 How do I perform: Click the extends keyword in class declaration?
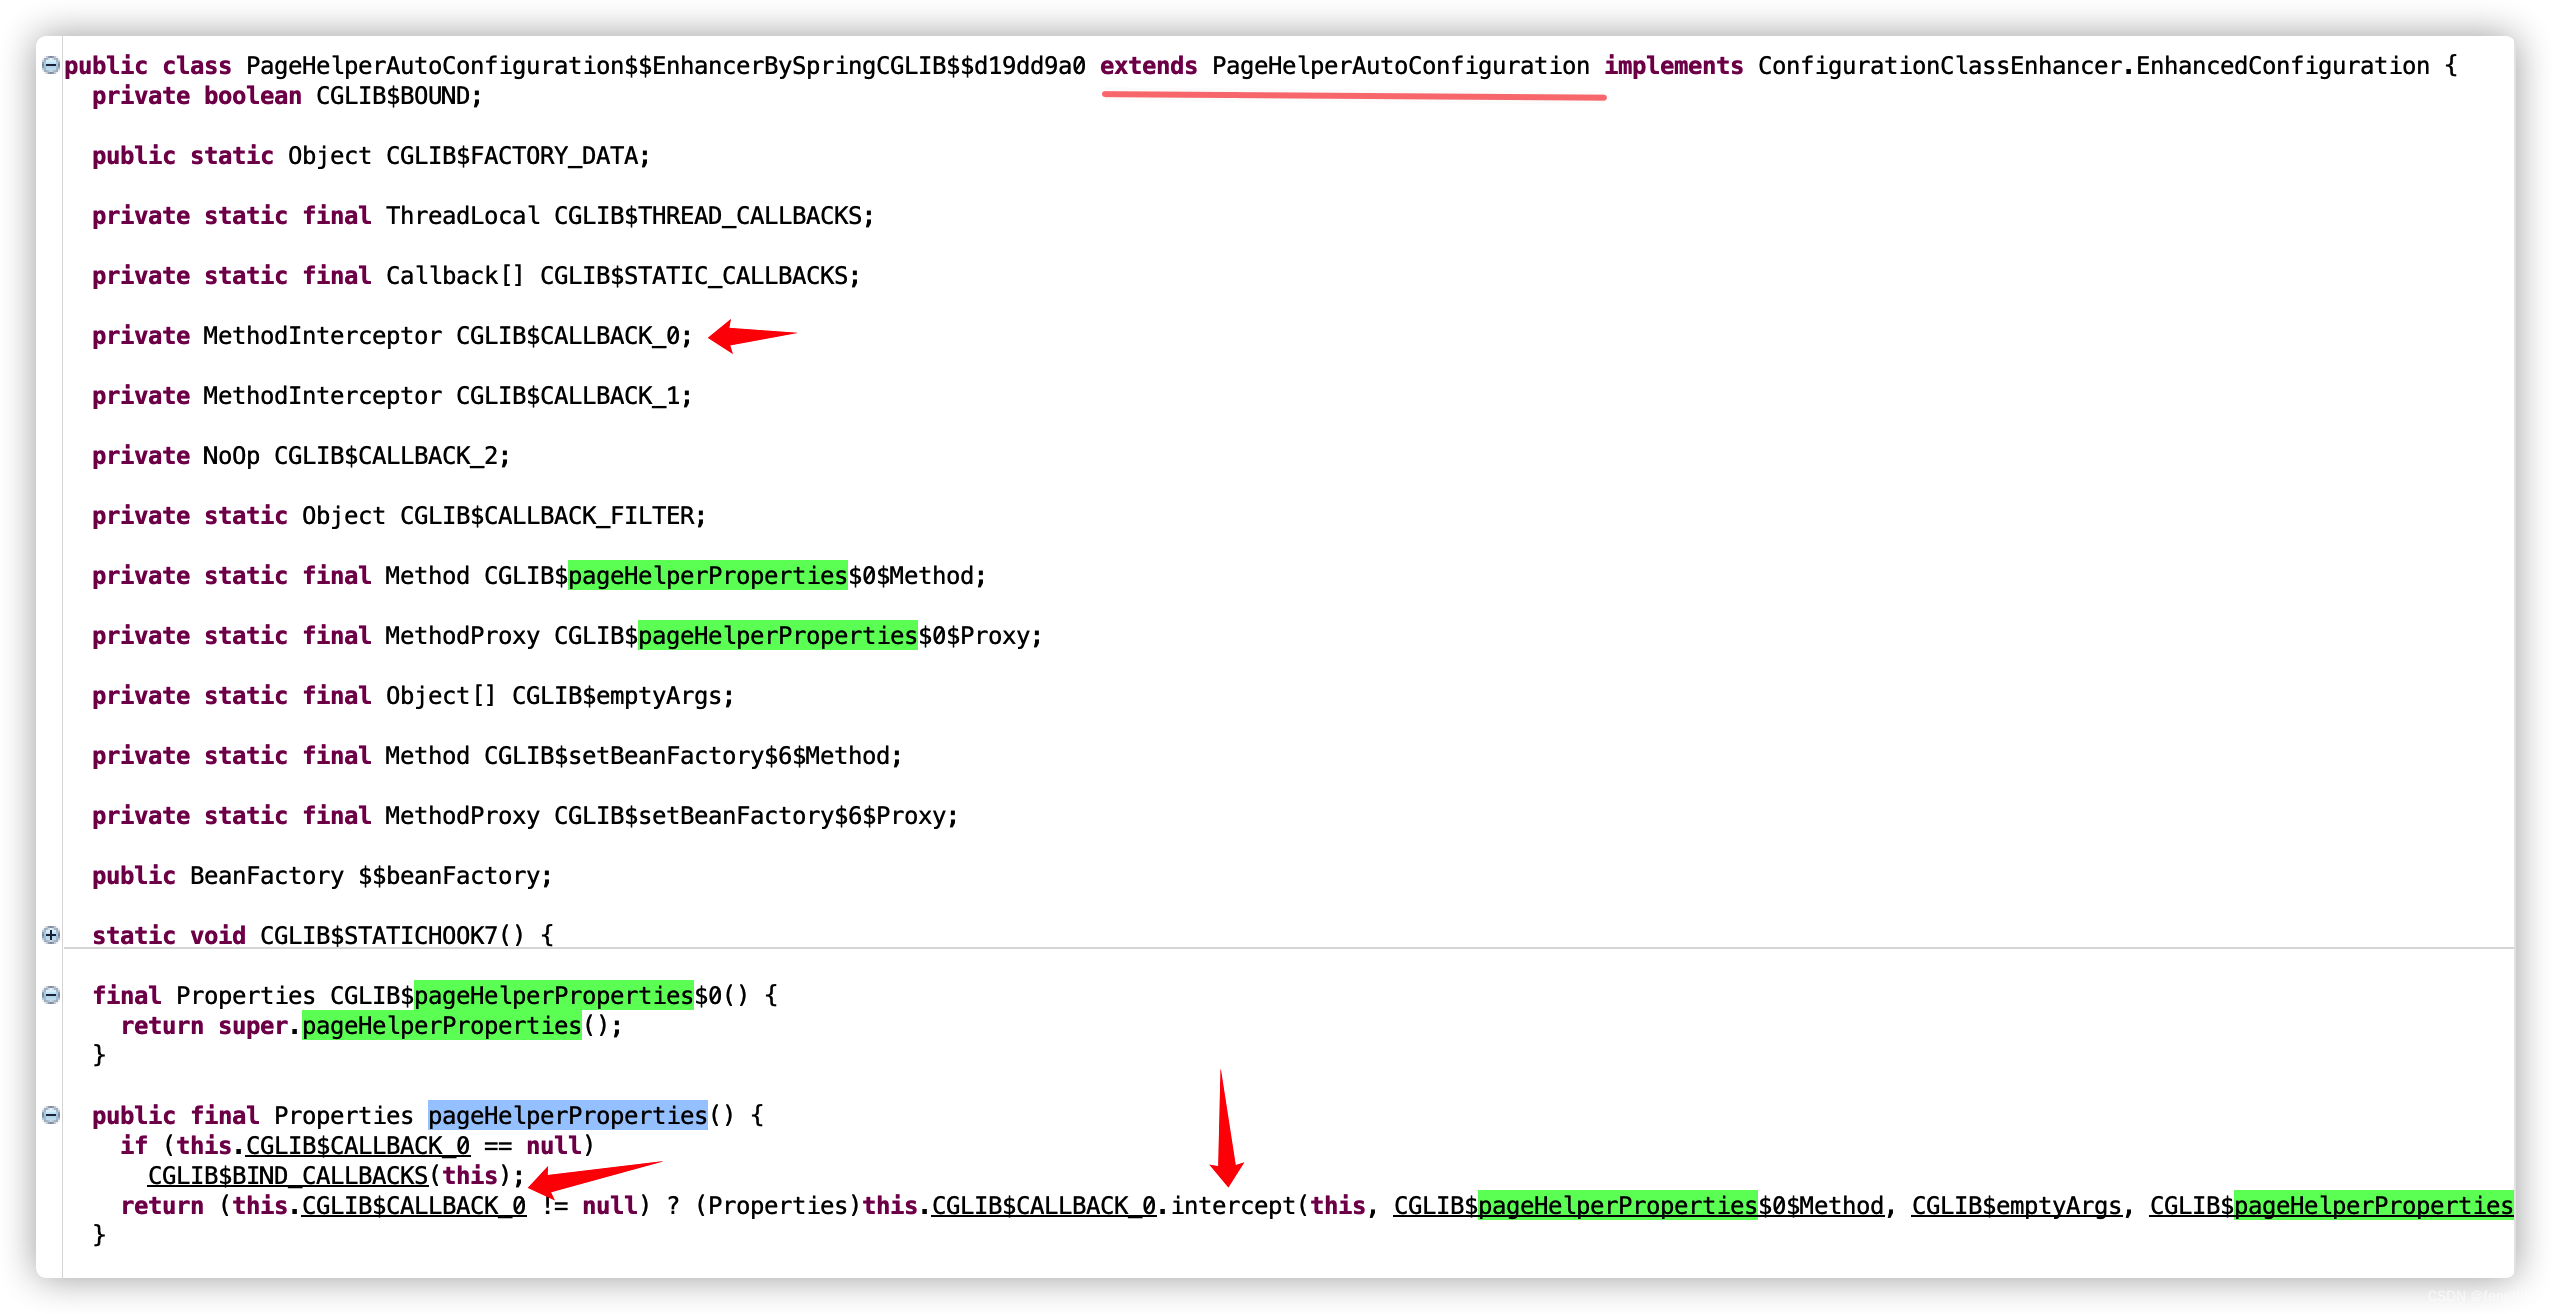pyautogui.click(x=1148, y=65)
